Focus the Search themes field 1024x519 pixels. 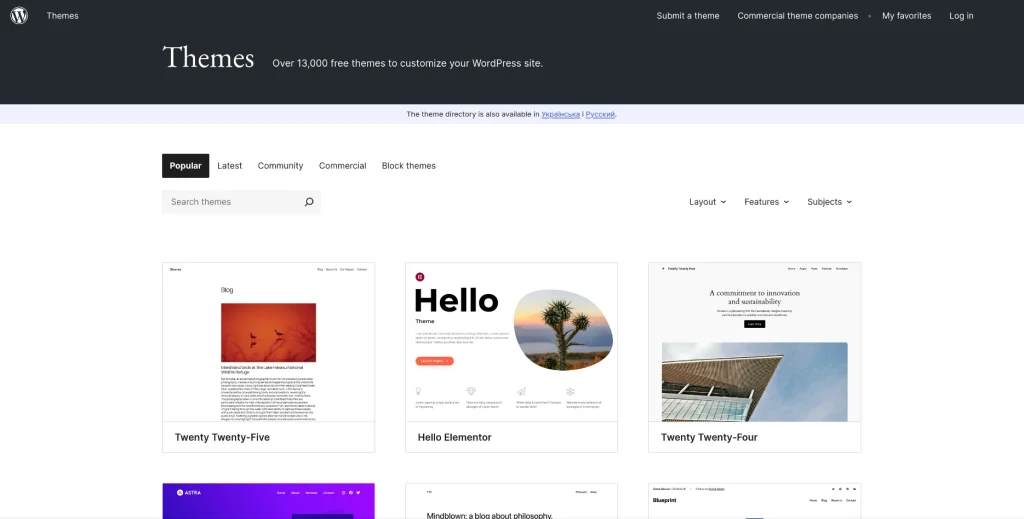[241, 202]
